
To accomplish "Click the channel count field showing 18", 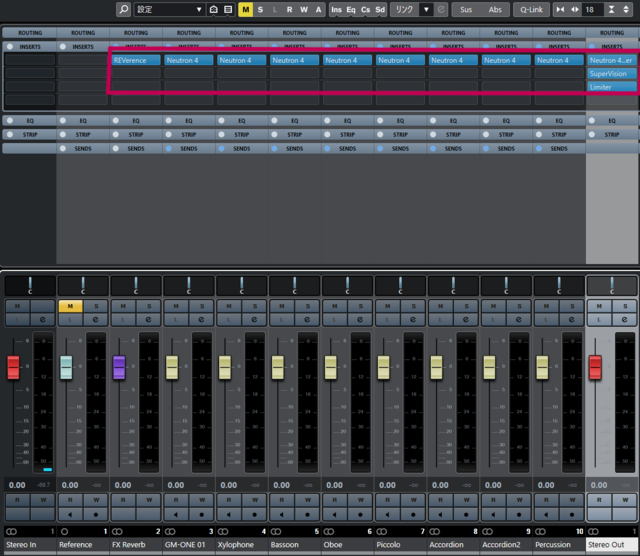I will coord(593,9).
